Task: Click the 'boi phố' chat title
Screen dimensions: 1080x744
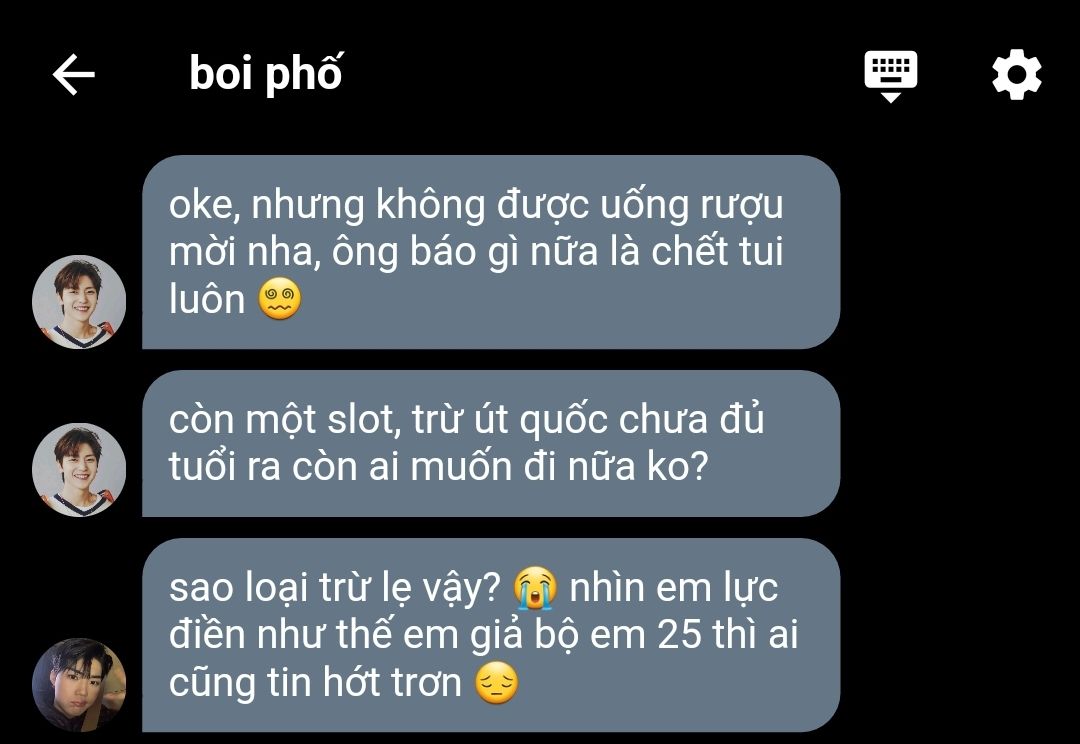Action: pyautogui.click(x=266, y=74)
